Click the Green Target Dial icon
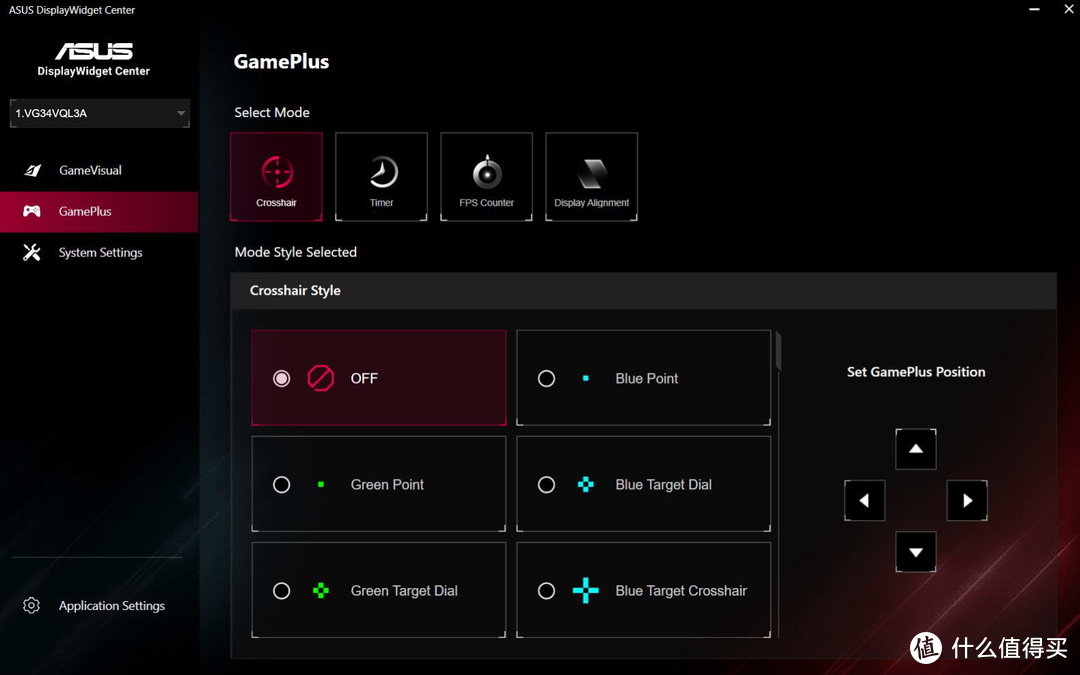Screen dimensions: 1080x675 click(x=321, y=590)
